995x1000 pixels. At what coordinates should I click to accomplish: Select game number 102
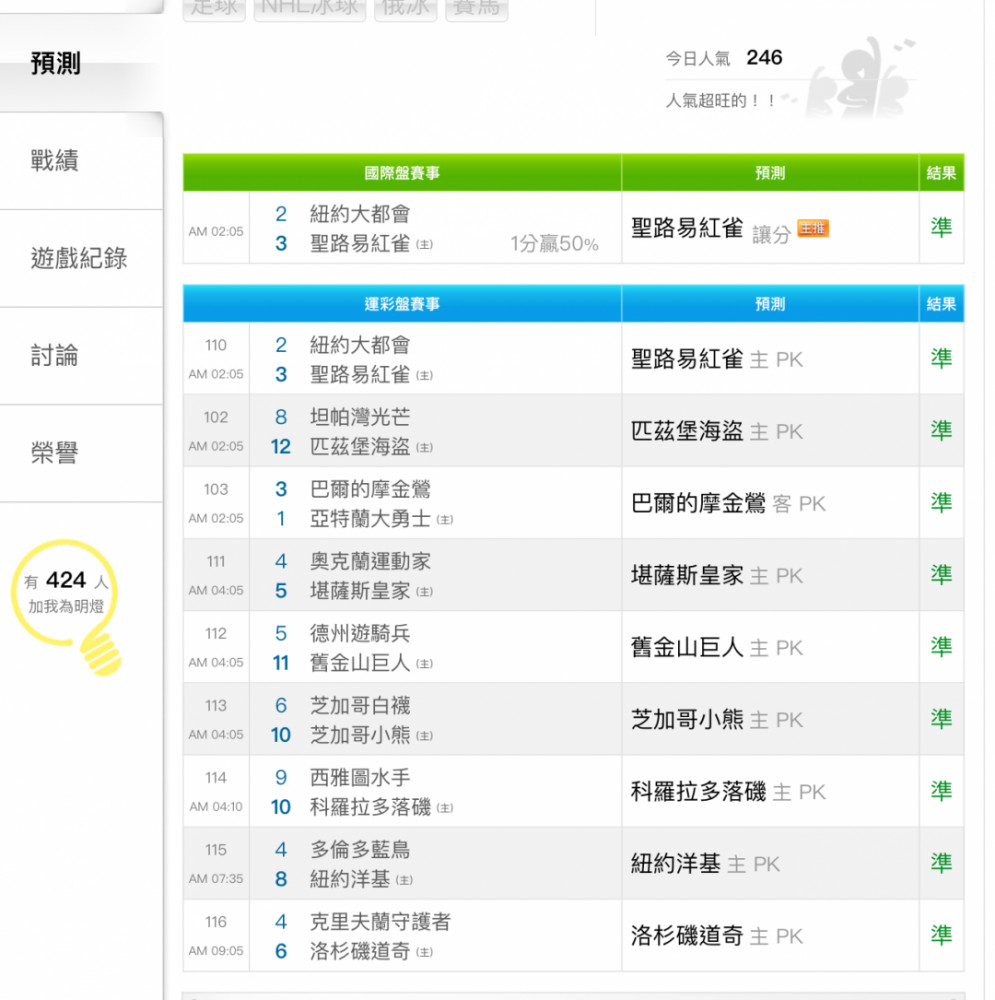coord(216,417)
